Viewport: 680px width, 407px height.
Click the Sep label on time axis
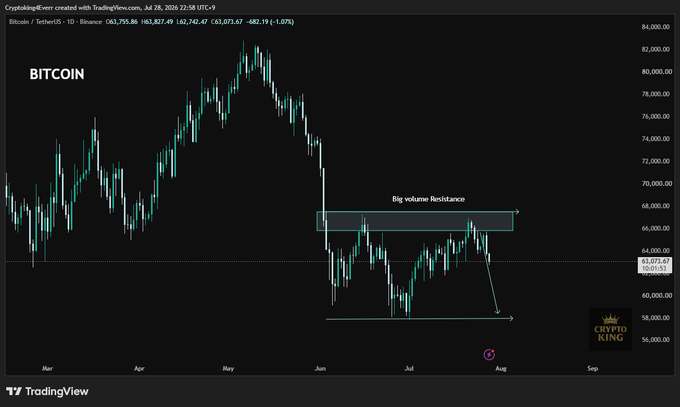(592, 368)
